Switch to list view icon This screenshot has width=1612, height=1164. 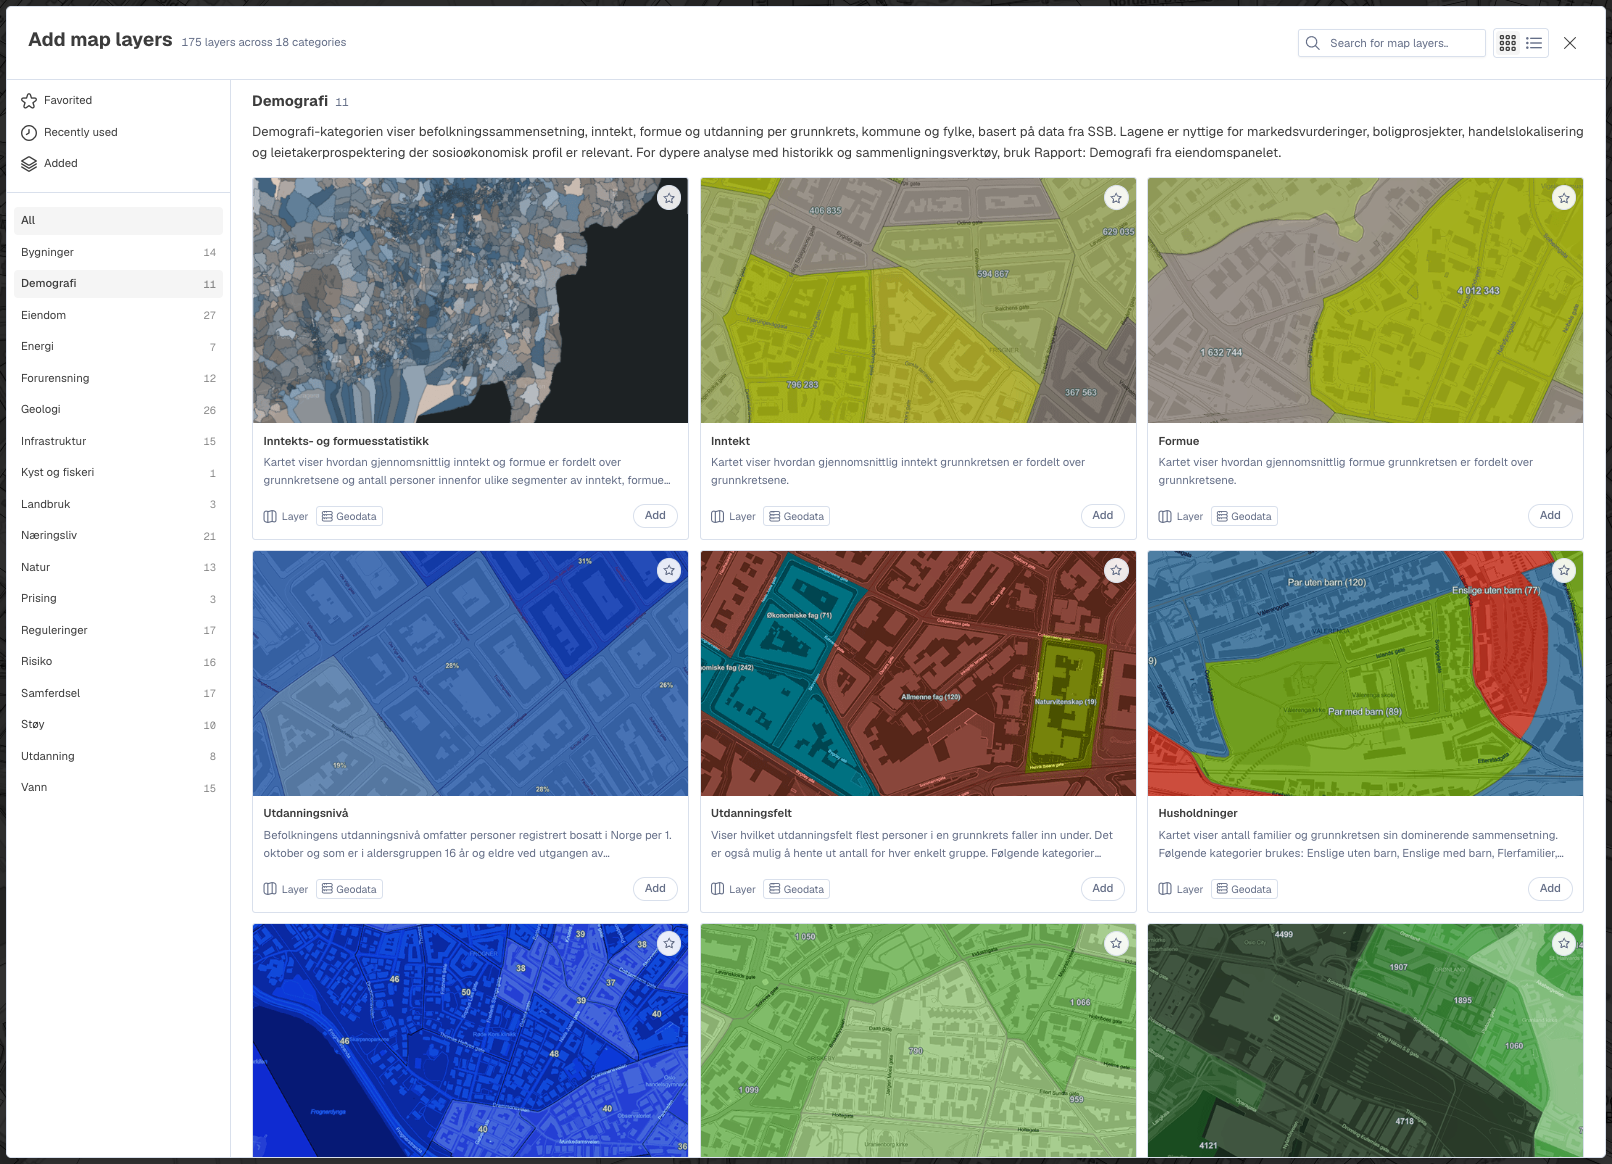(x=1534, y=43)
